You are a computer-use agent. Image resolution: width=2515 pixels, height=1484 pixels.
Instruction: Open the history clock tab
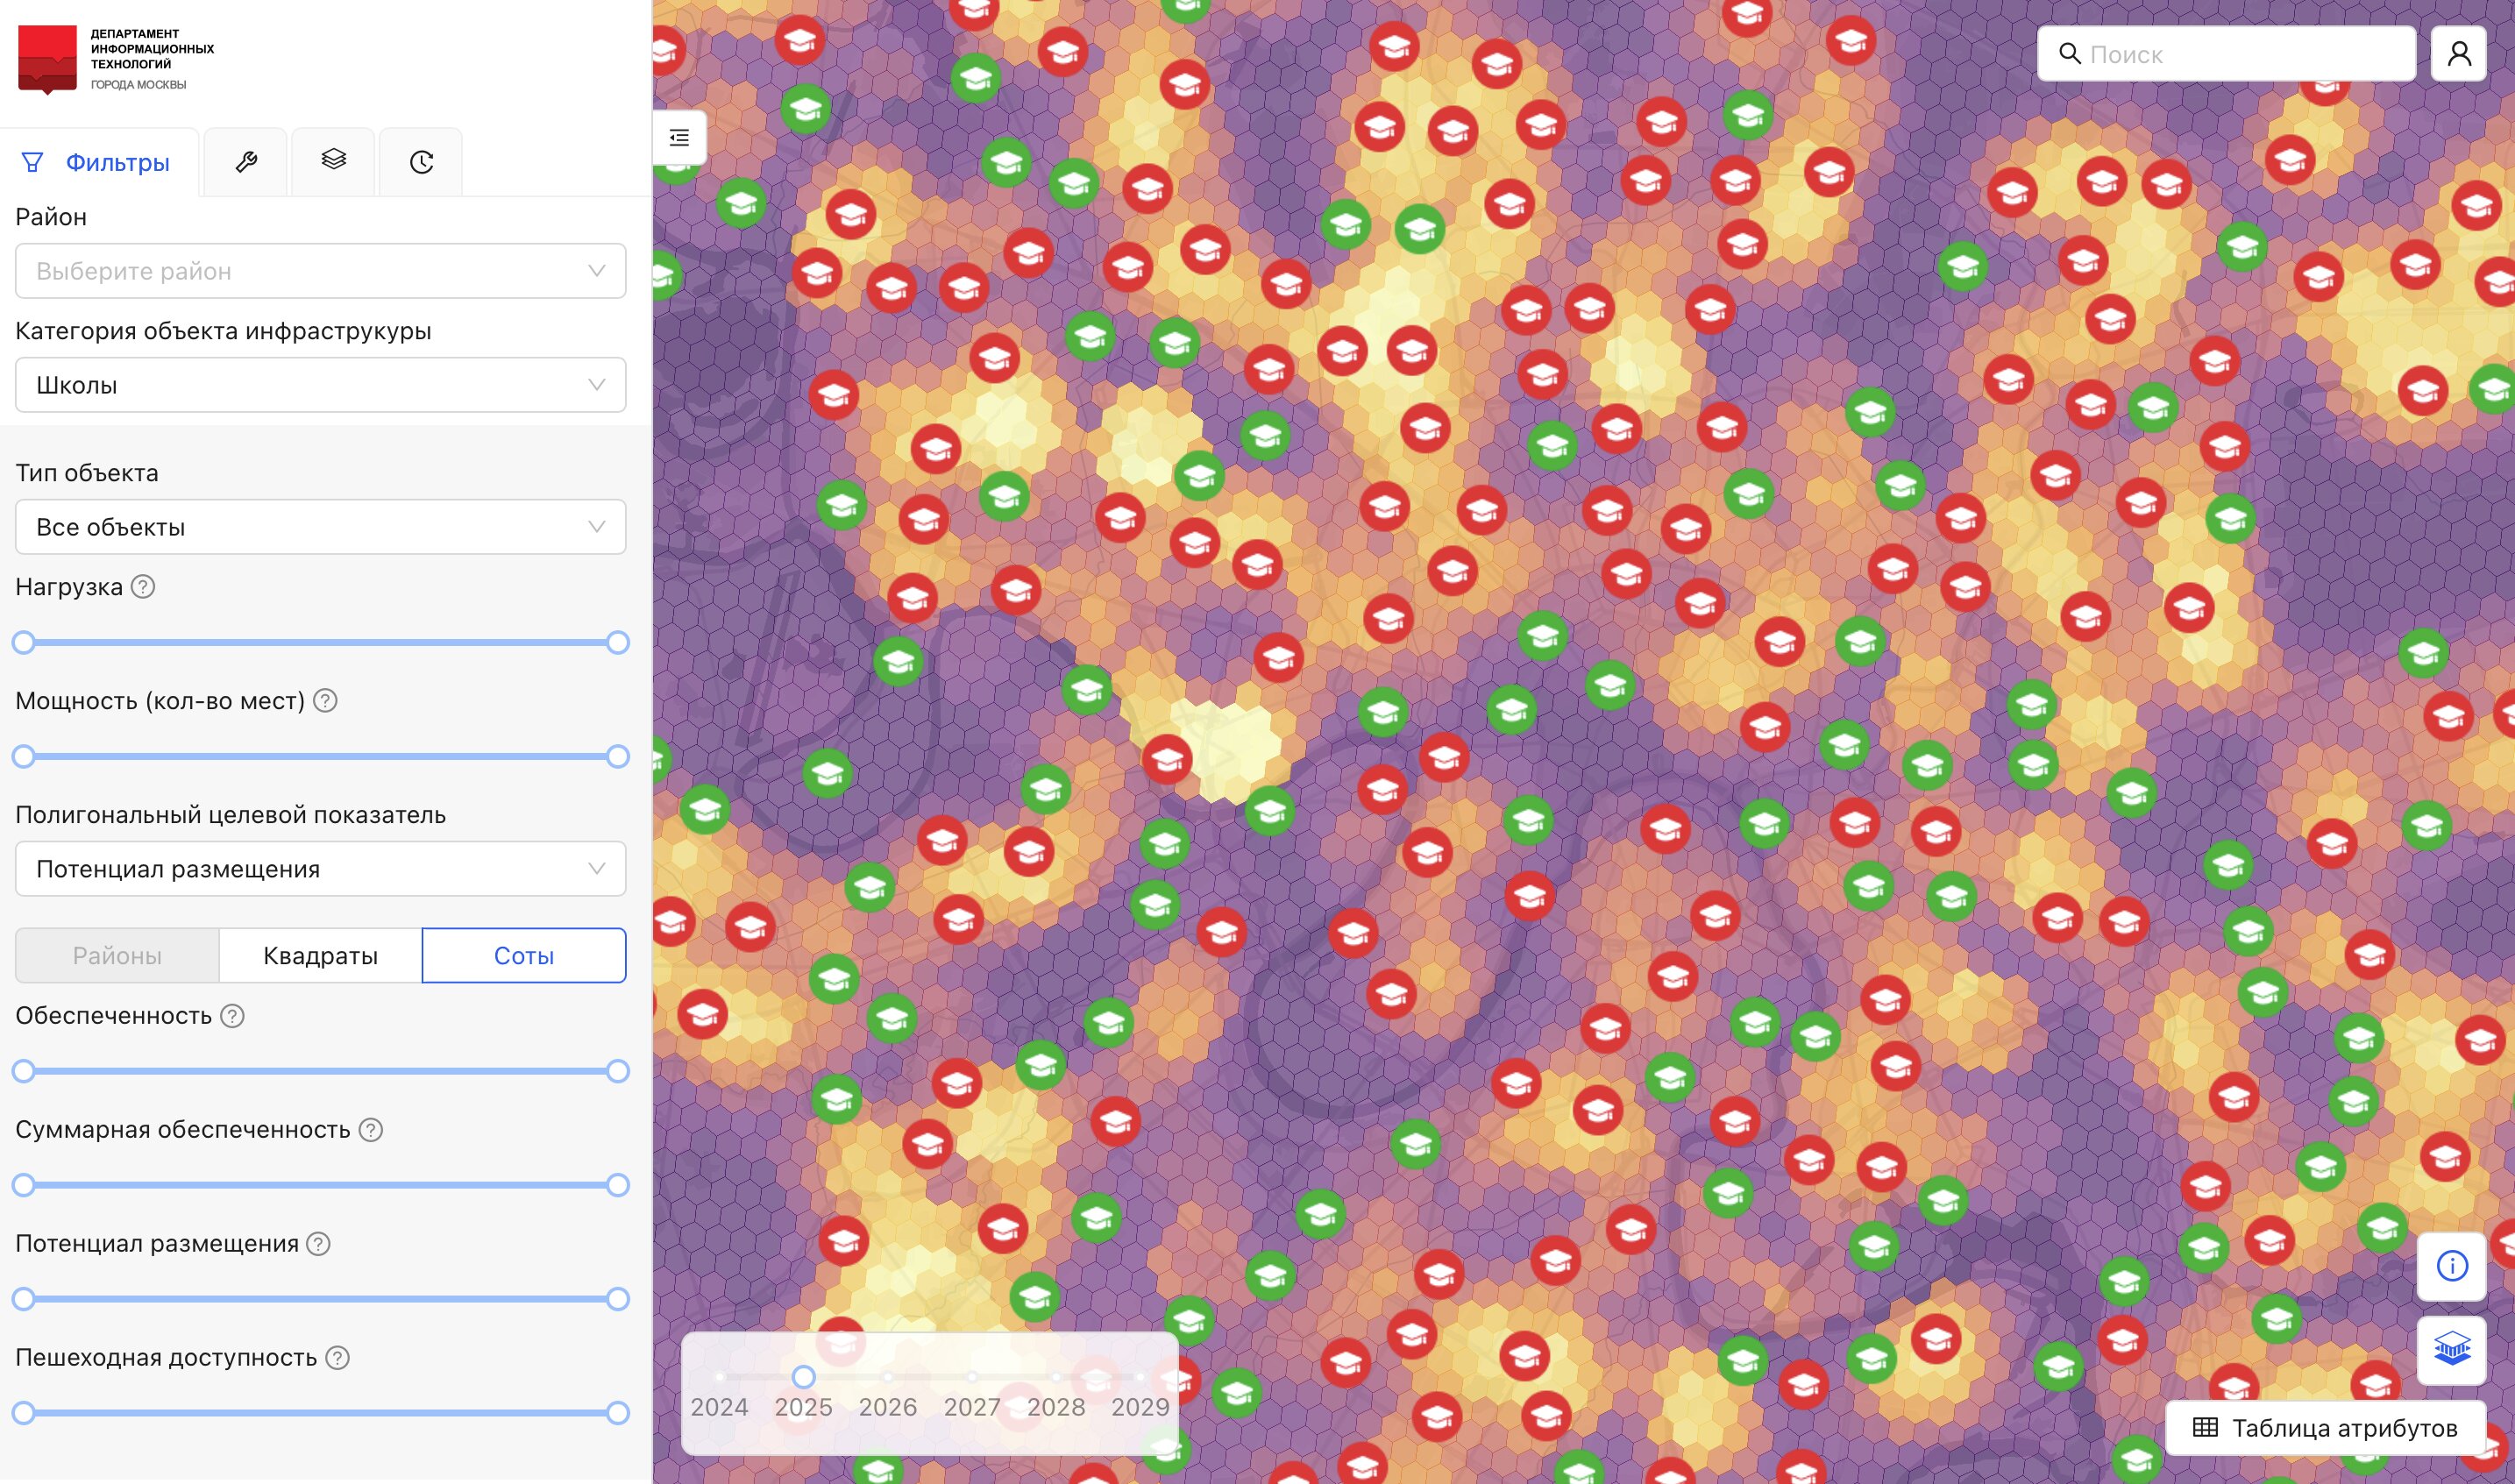(421, 162)
